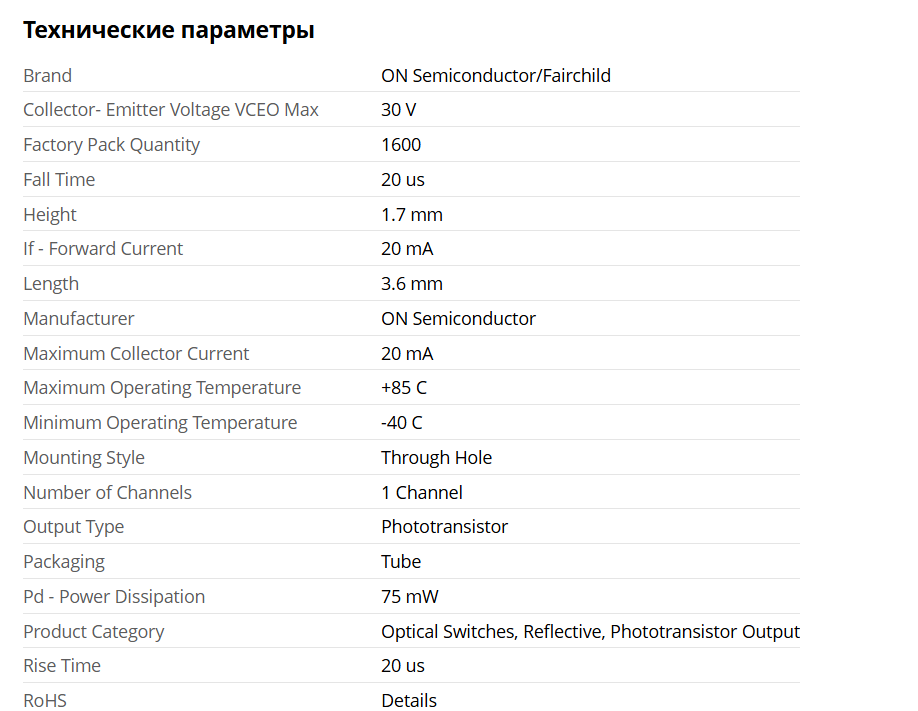
Task: Select the 30 V voltage value
Action: pos(398,110)
